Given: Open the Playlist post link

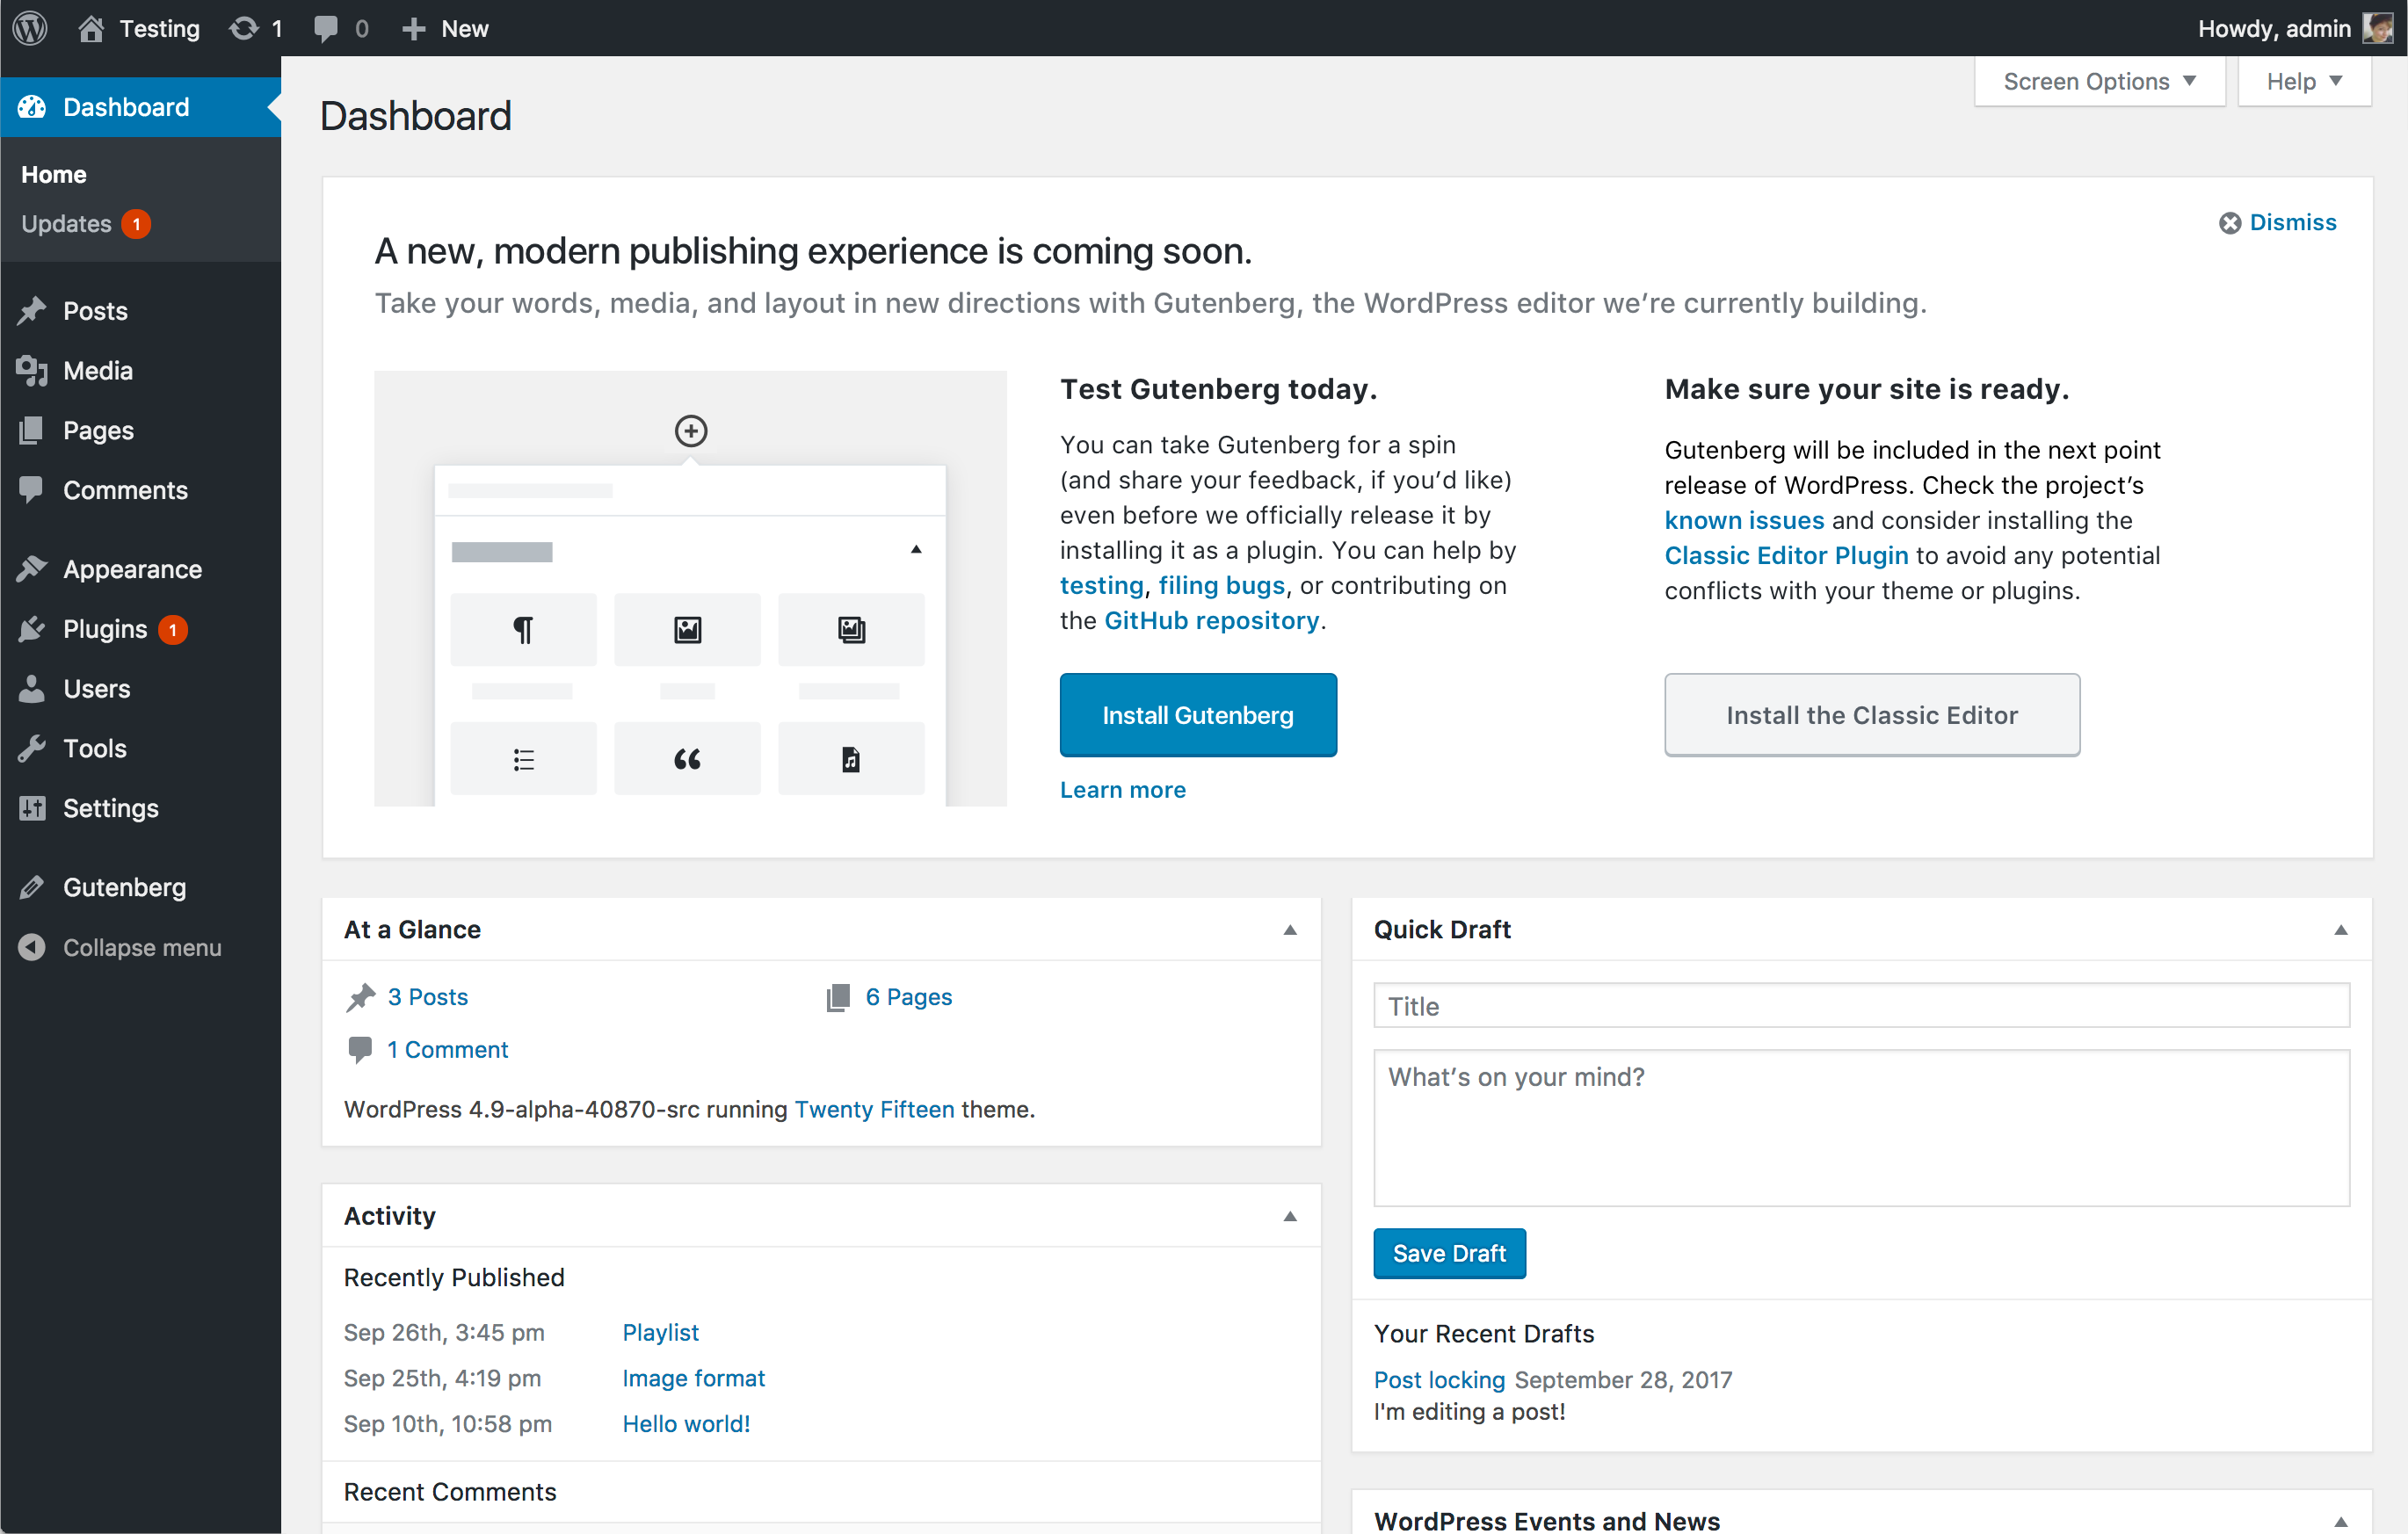Looking at the screenshot, I should coord(661,1333).
